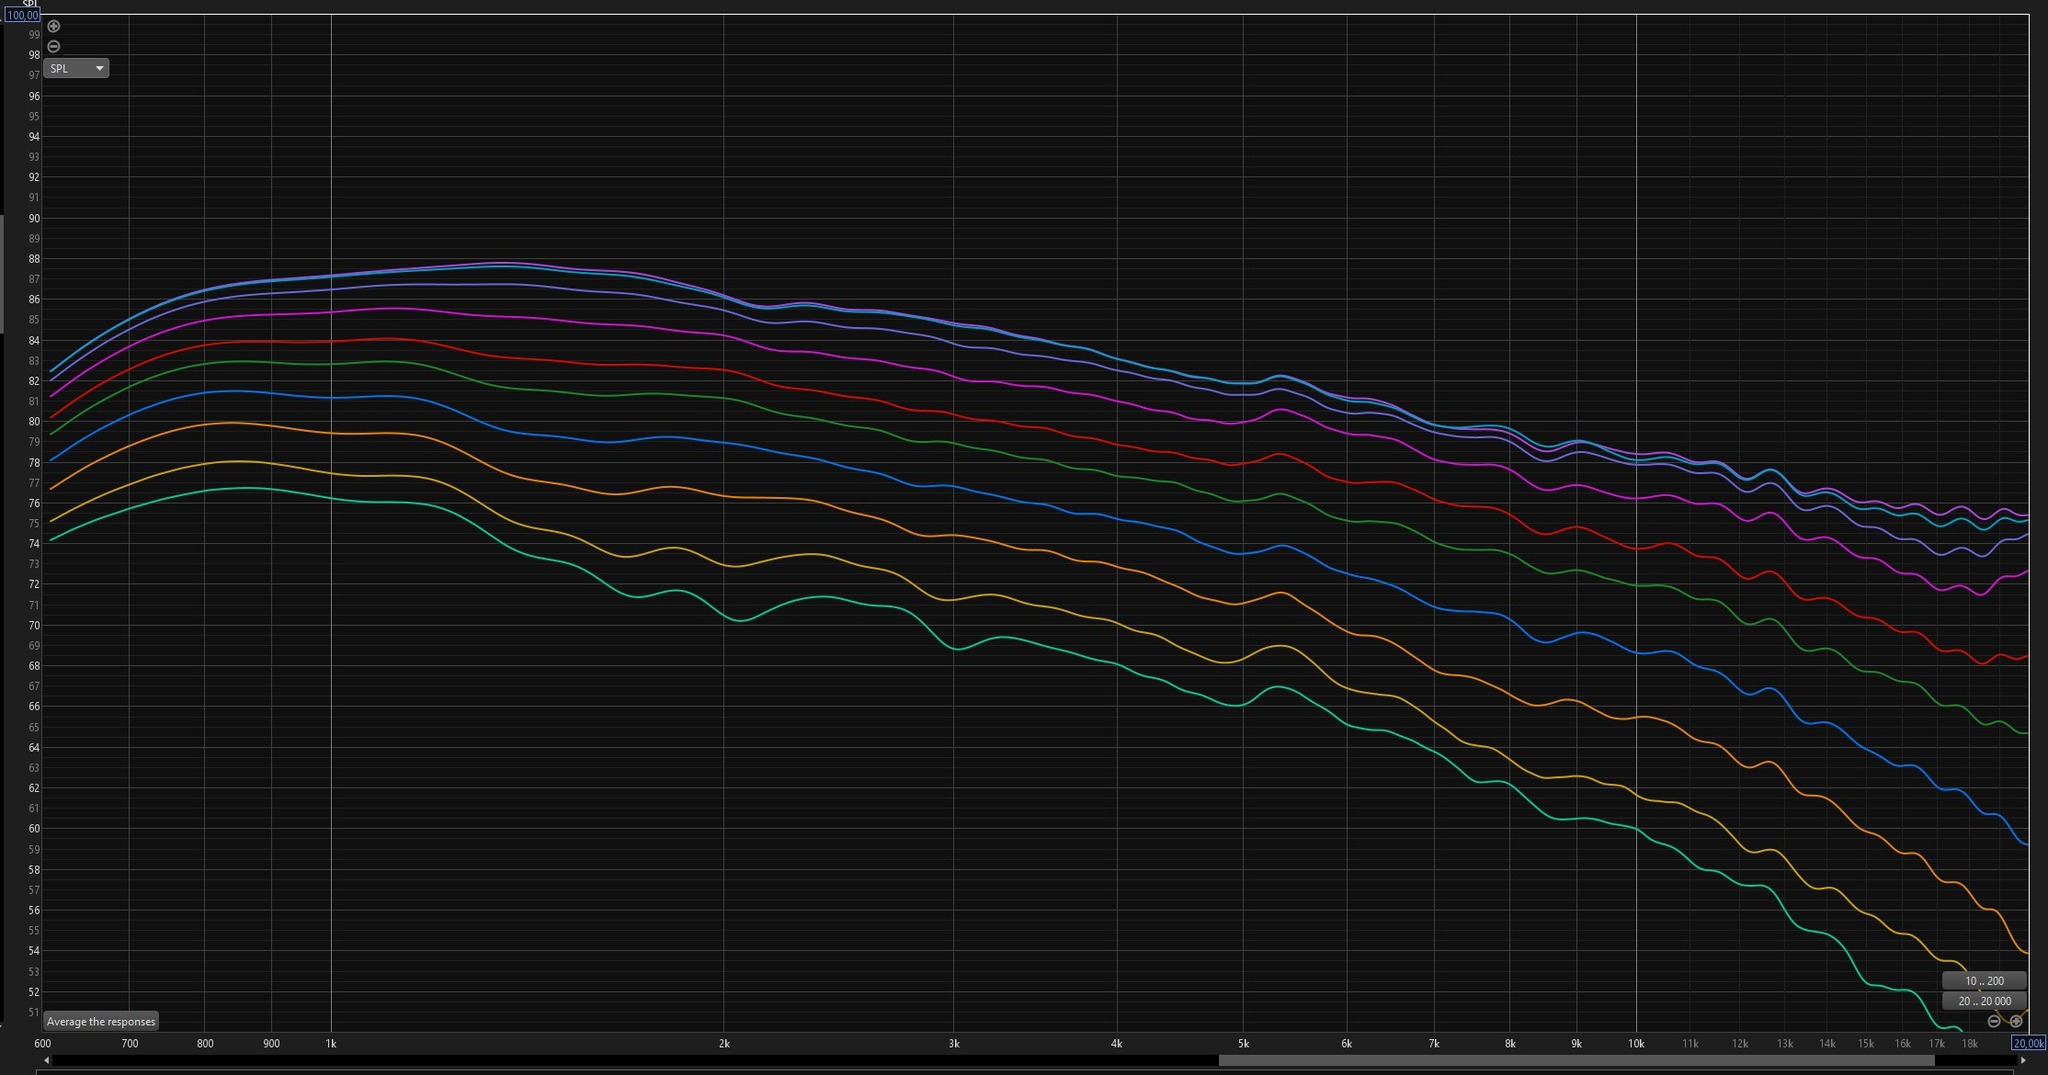Zoom out the vertical SPL axis
2048x1075 pixels.
tap(54, 46)
